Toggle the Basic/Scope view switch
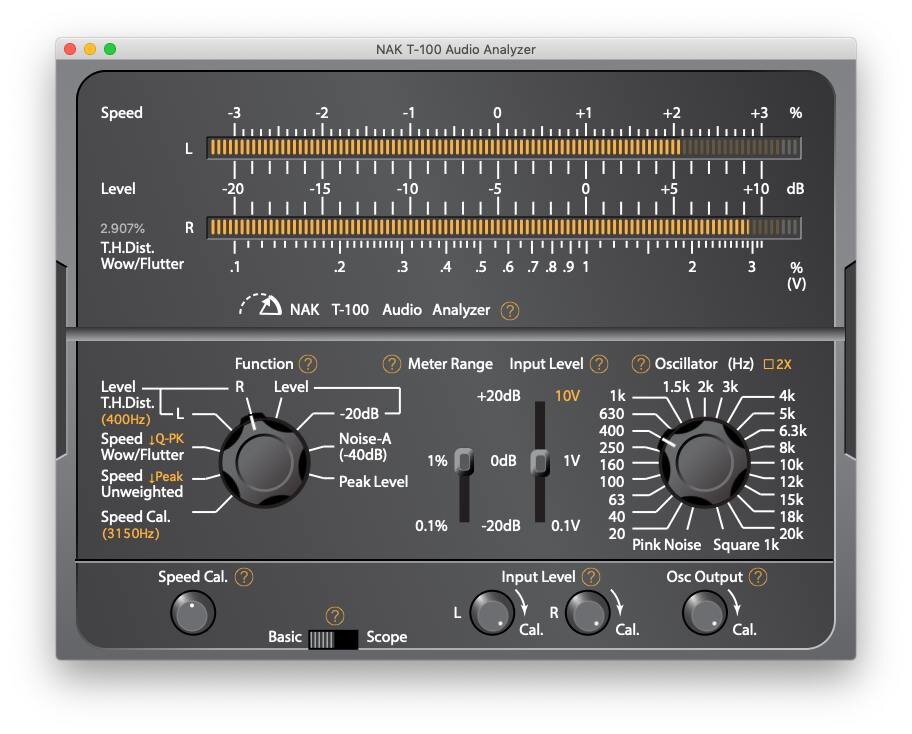The image size is (912, 734). [x=333, y=639]
